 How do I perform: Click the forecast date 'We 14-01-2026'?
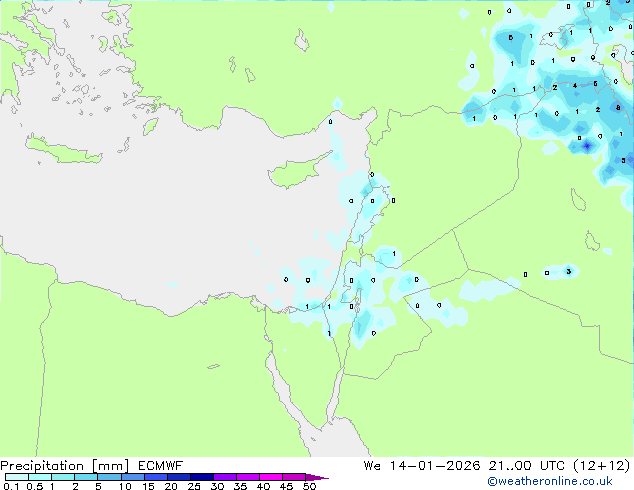422,466
